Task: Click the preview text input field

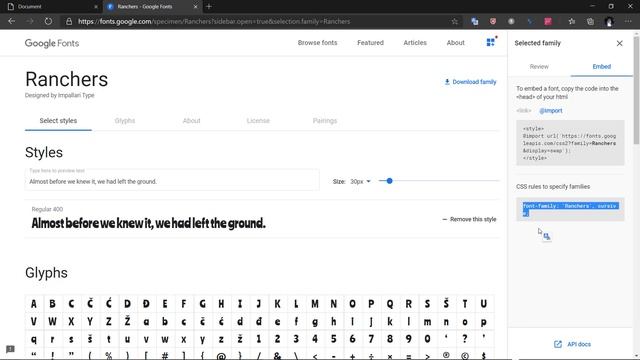Action: (172, 180)
